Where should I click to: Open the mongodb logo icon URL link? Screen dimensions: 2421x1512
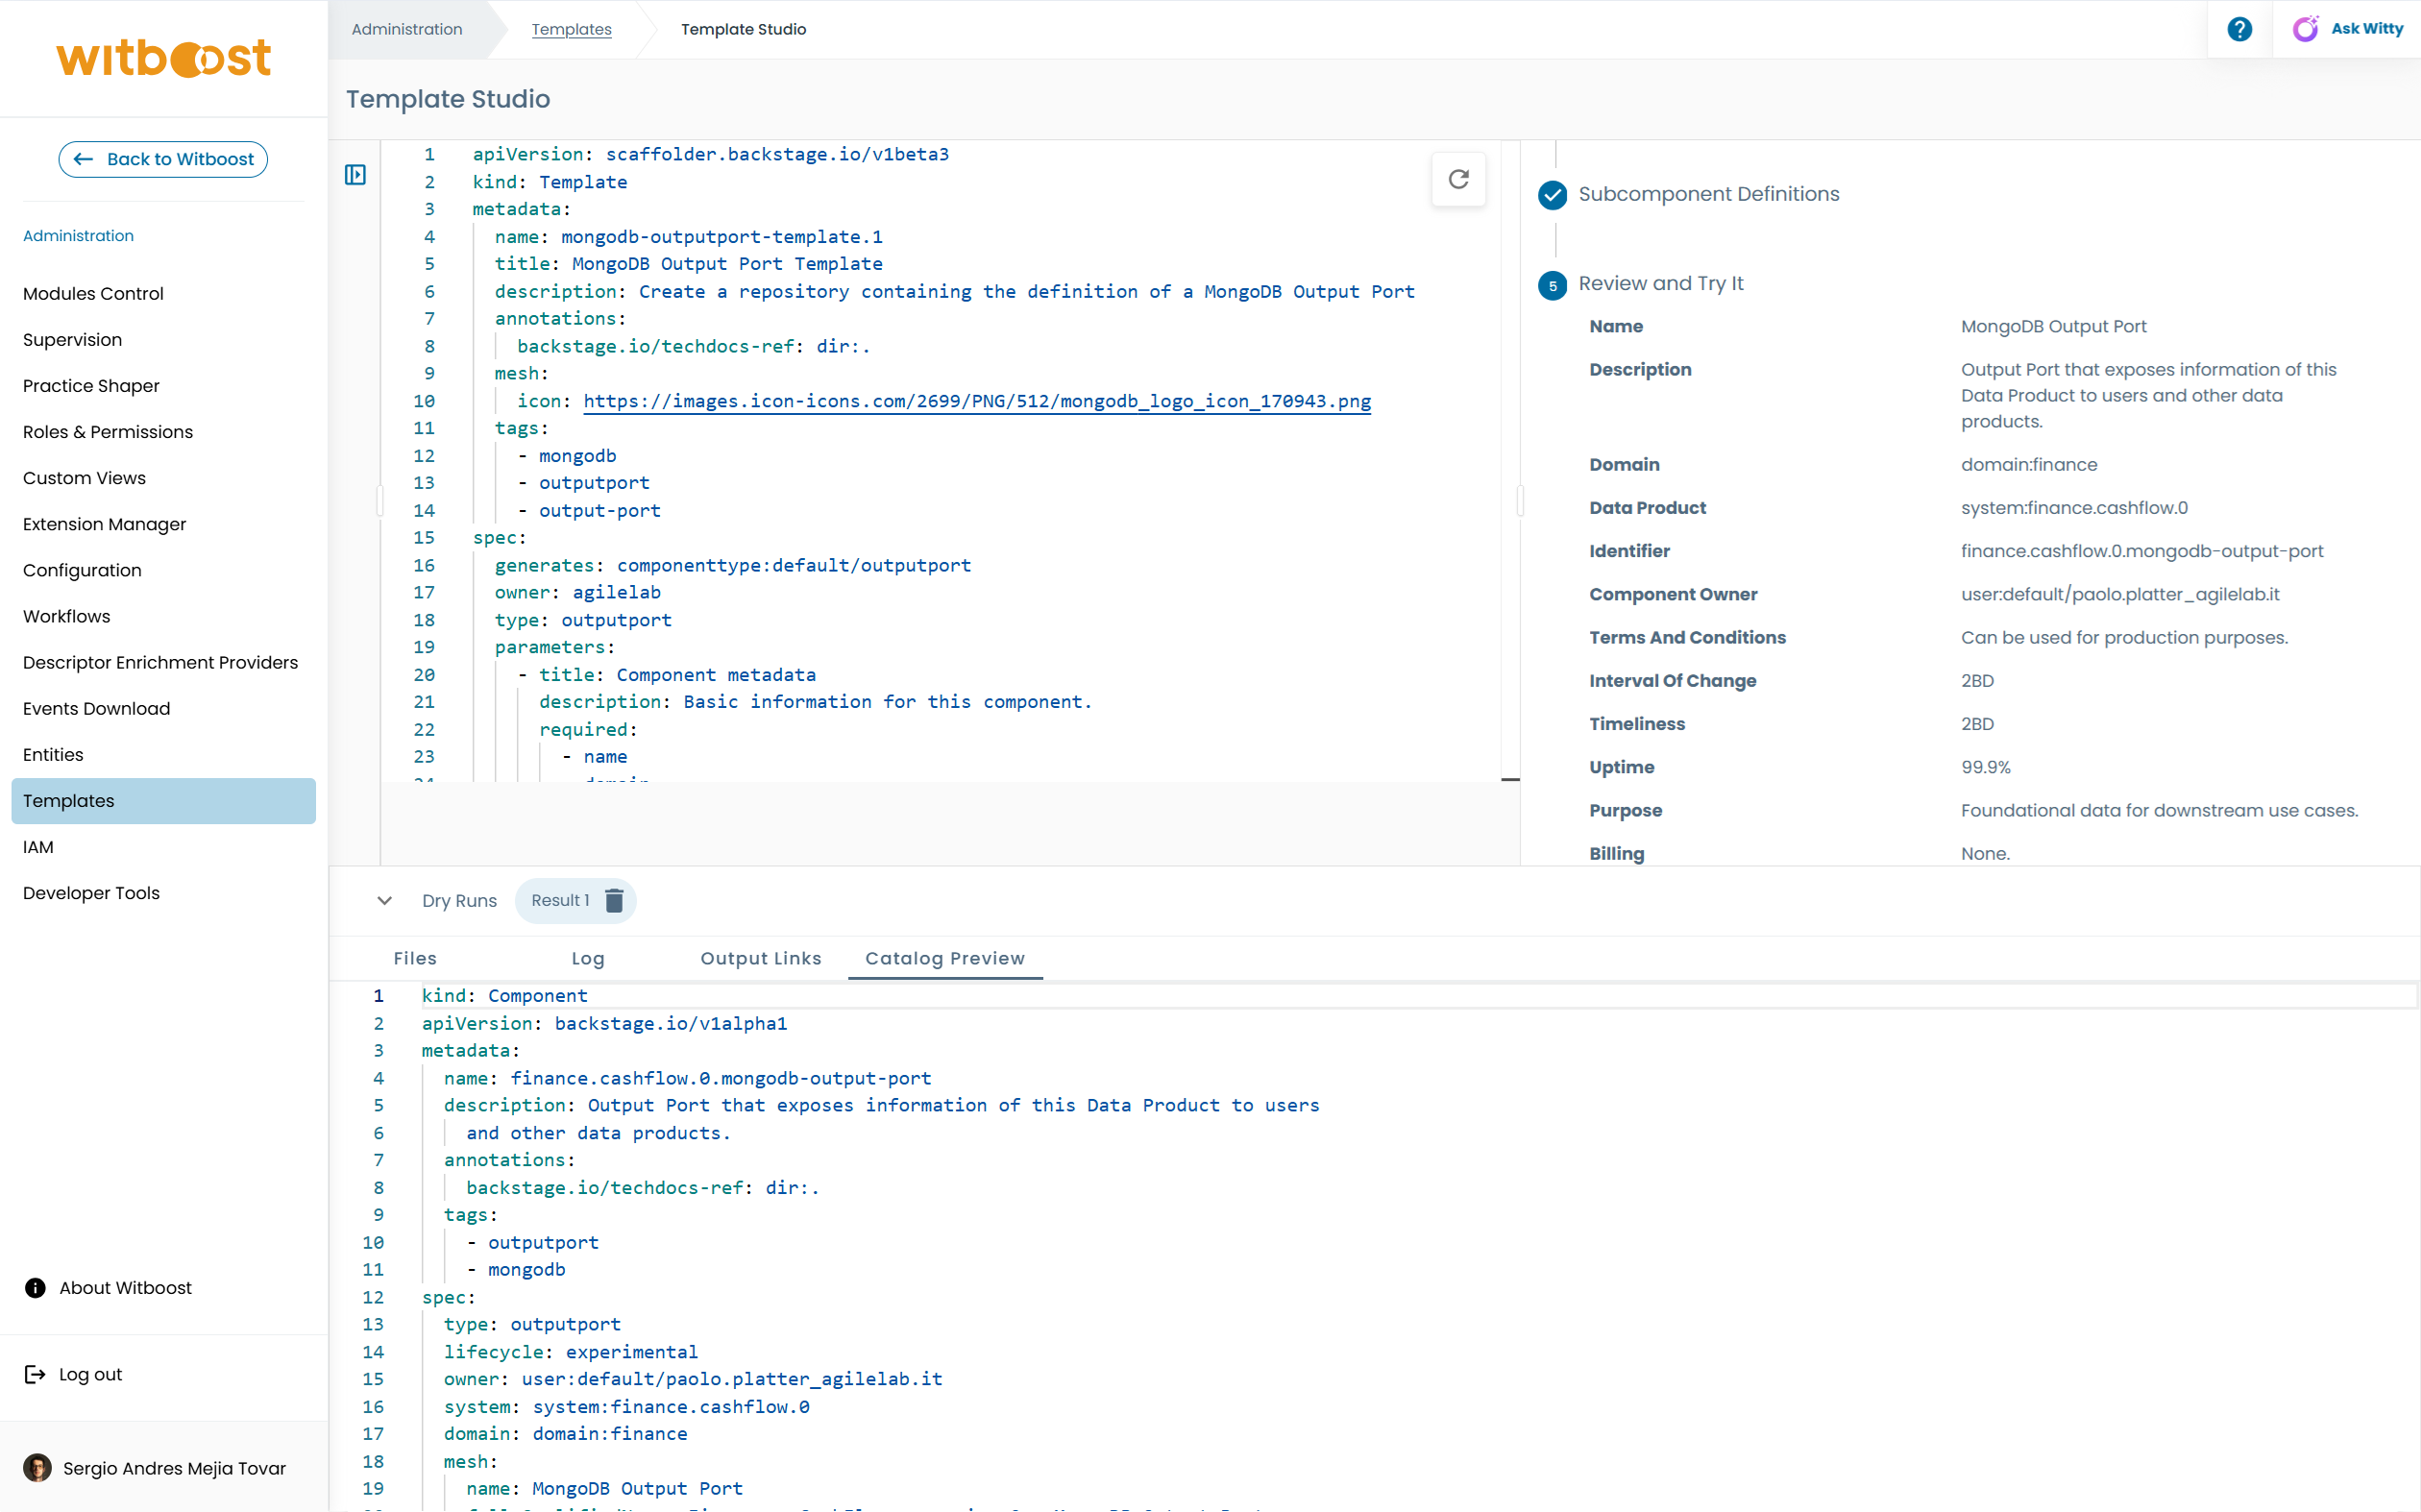click(x=977, y=401)
